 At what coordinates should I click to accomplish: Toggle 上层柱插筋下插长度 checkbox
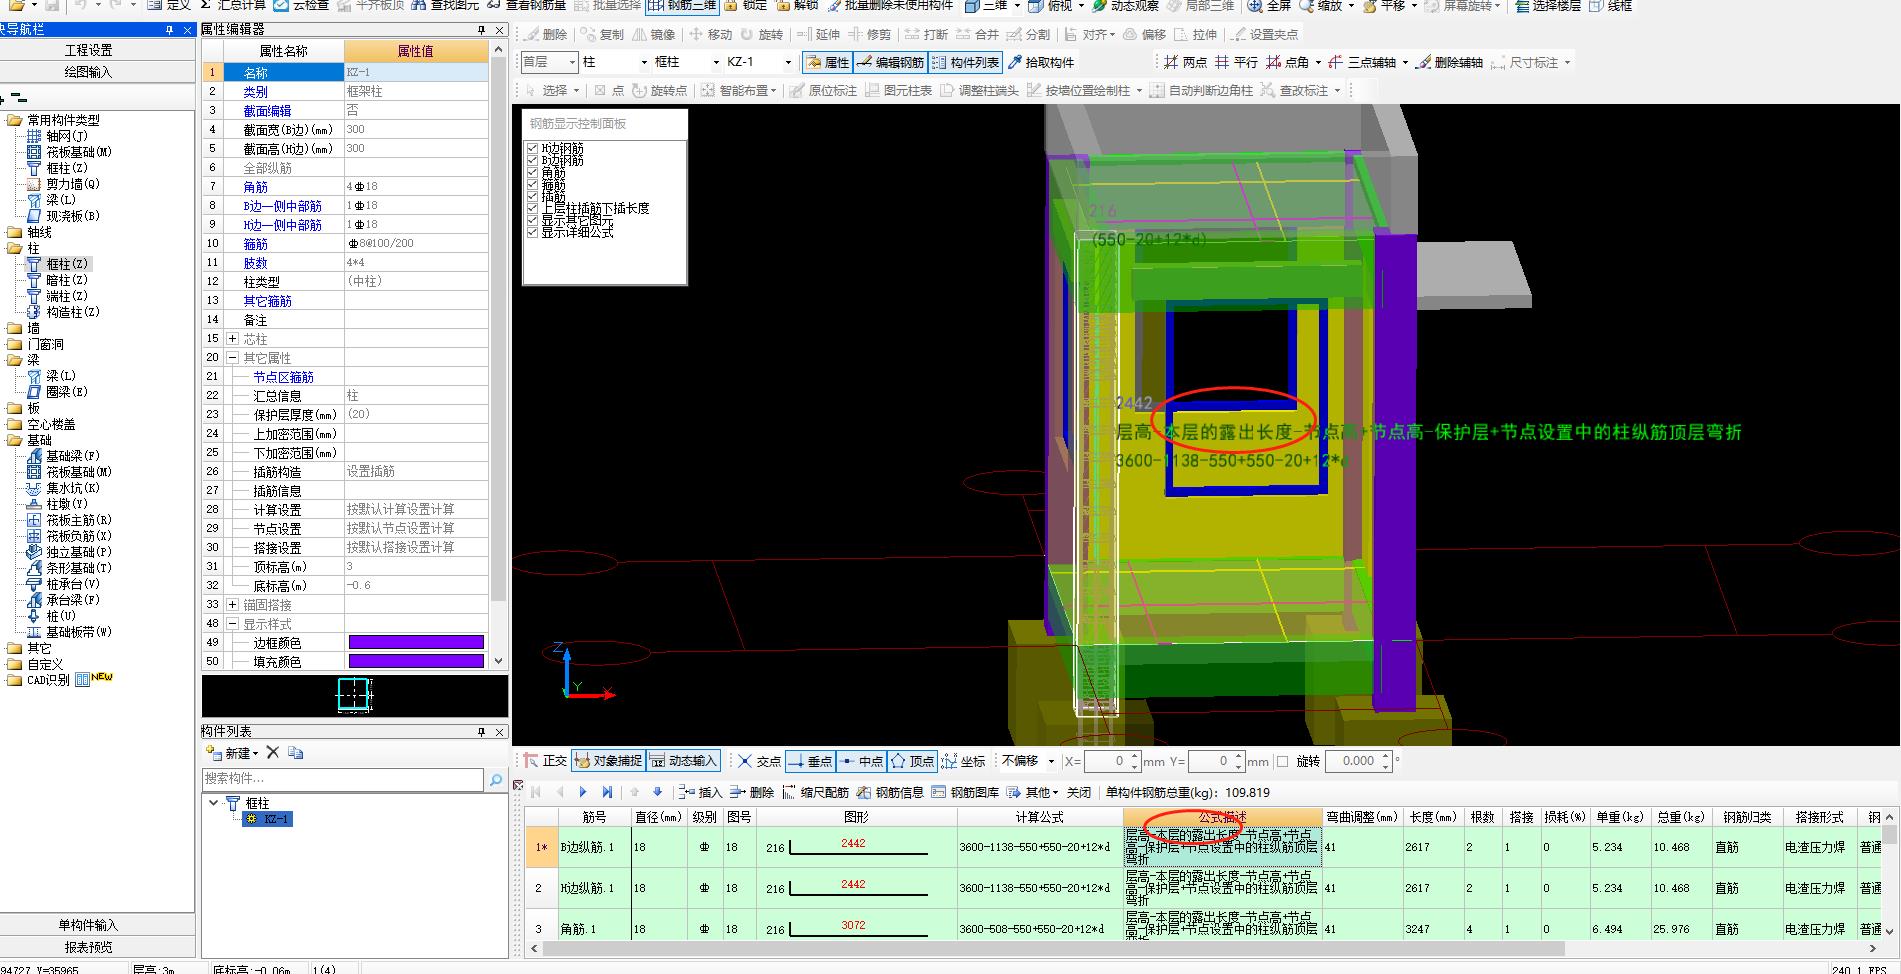point(532,208)
